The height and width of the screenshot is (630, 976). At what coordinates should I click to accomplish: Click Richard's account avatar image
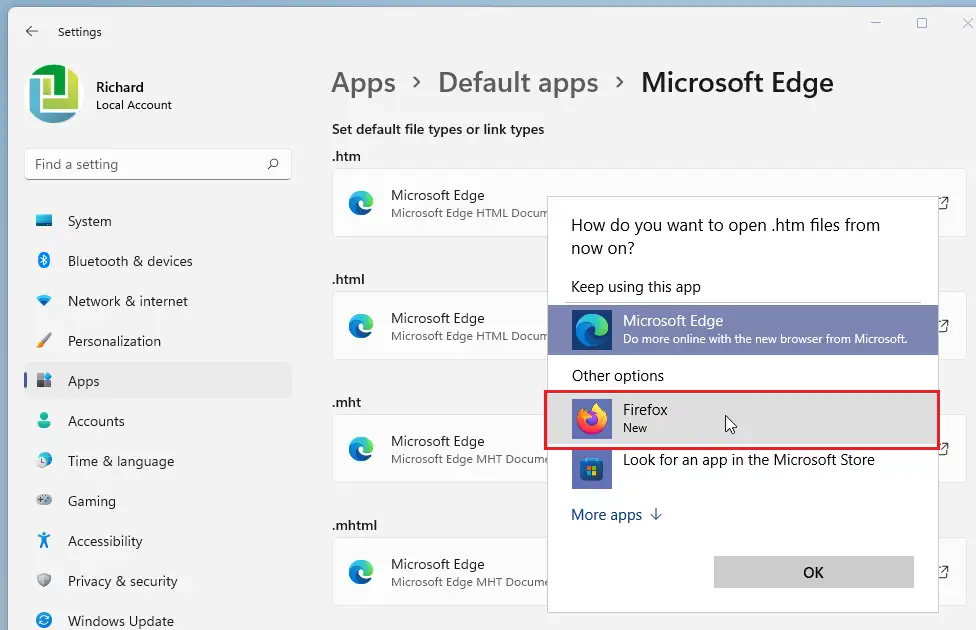[54, 94]
